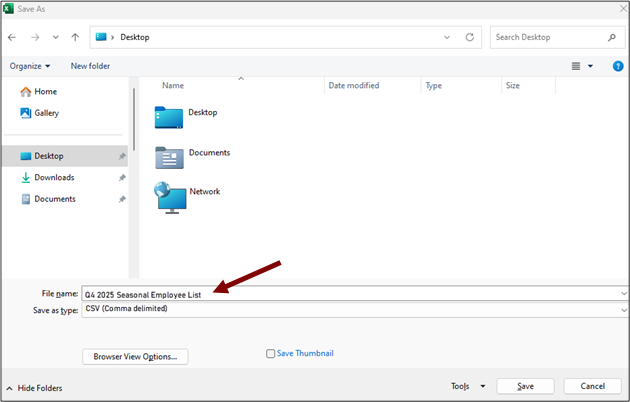
Task: Open the help question mark icon
Action: point(617,66)
